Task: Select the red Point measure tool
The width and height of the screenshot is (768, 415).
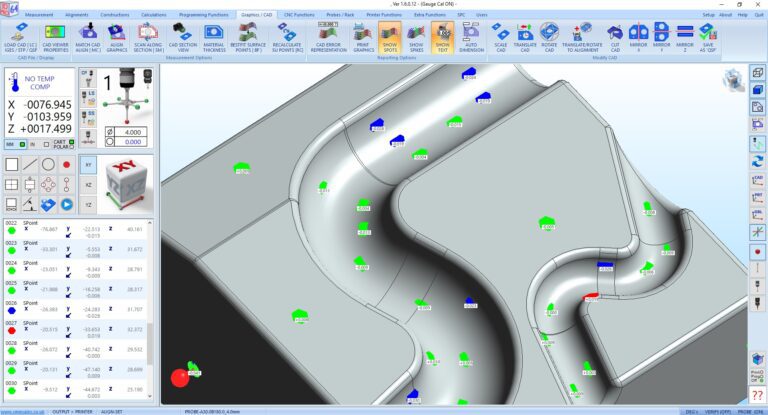Action: tap(66, 165)
